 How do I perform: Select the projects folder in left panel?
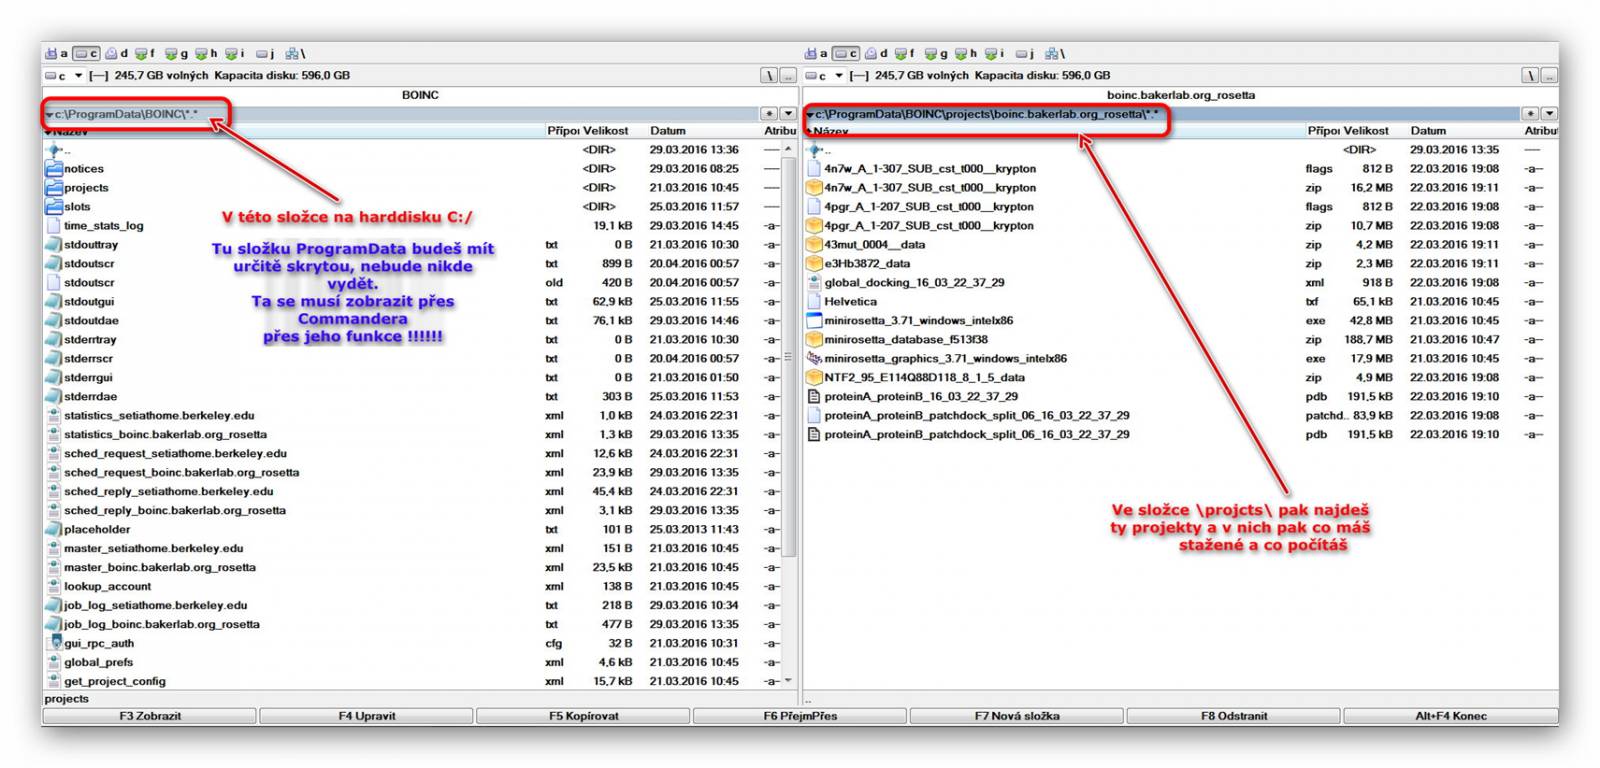pos(86,188)
